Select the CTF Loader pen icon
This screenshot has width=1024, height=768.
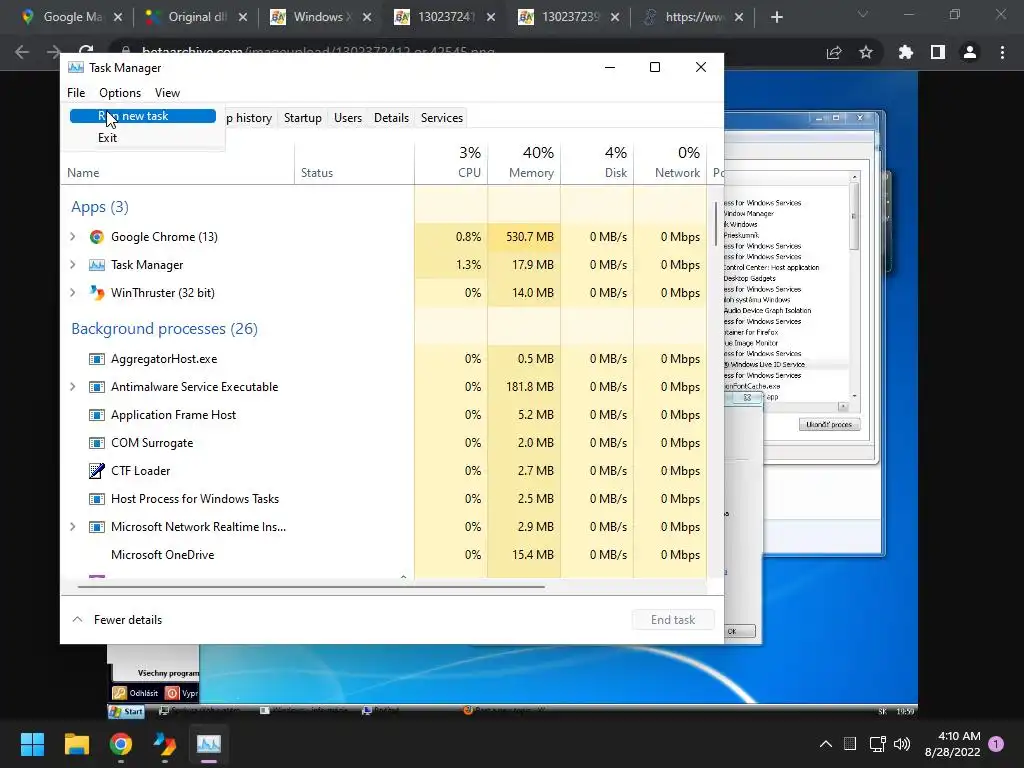(97, 470)
